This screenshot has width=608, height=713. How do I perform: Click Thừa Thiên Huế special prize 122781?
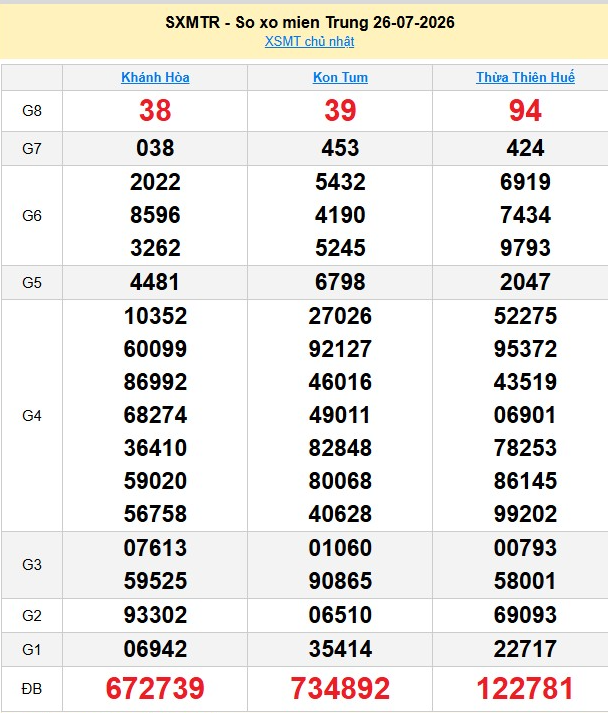(525, 688)
